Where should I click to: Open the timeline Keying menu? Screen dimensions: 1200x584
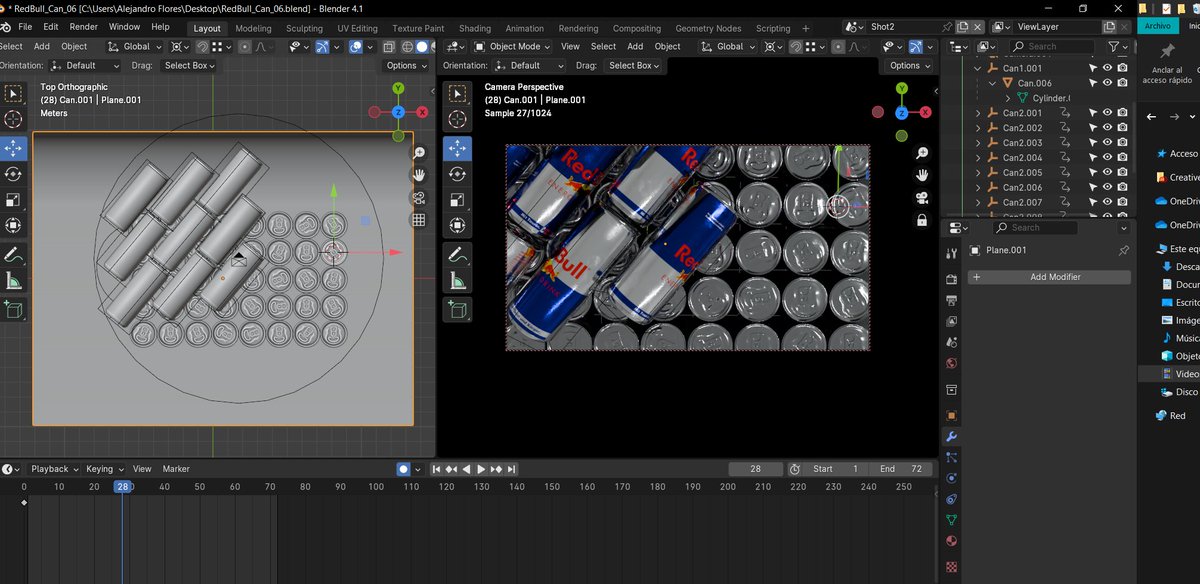[x=104, y=468]
